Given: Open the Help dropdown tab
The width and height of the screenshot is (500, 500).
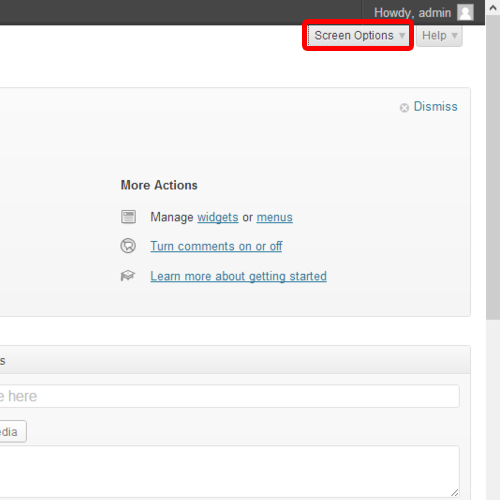Looking at the screenshot, I should pyautogui.click(x=439, y=35).
